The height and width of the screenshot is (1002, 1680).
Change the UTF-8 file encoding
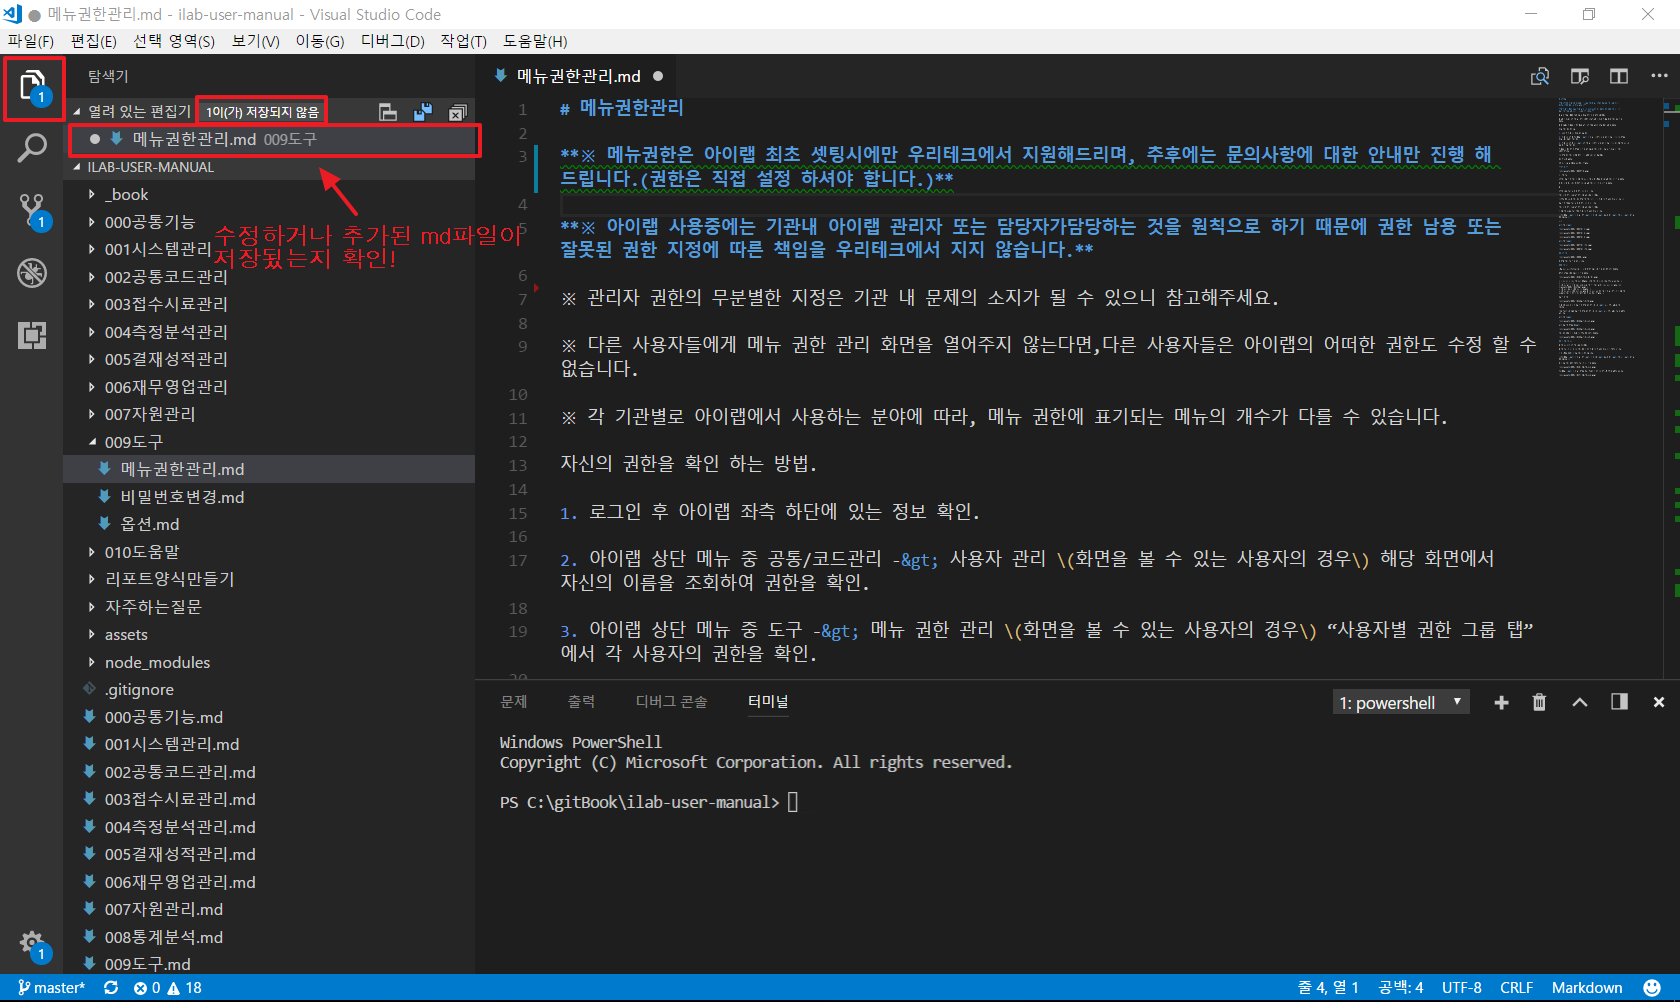[x=1462, y=988]
